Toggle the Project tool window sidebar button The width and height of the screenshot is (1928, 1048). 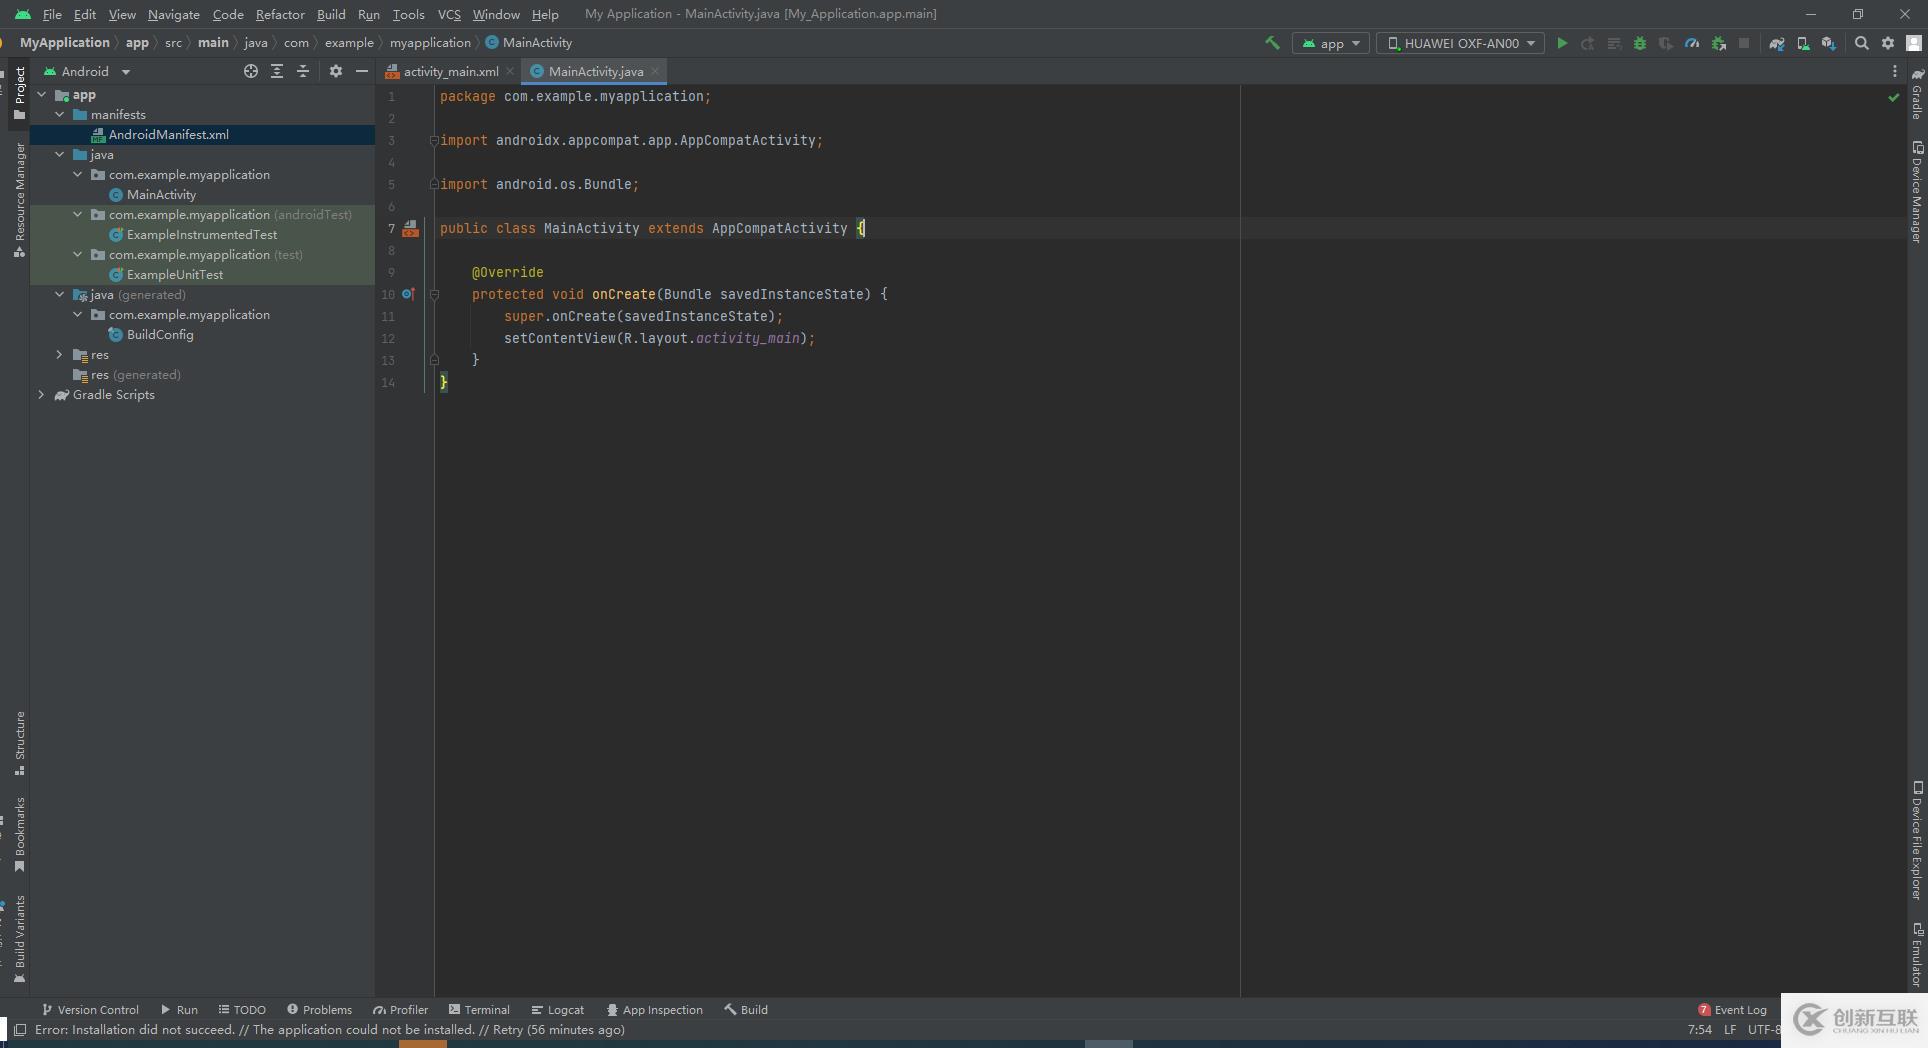(x=19, y=92)
